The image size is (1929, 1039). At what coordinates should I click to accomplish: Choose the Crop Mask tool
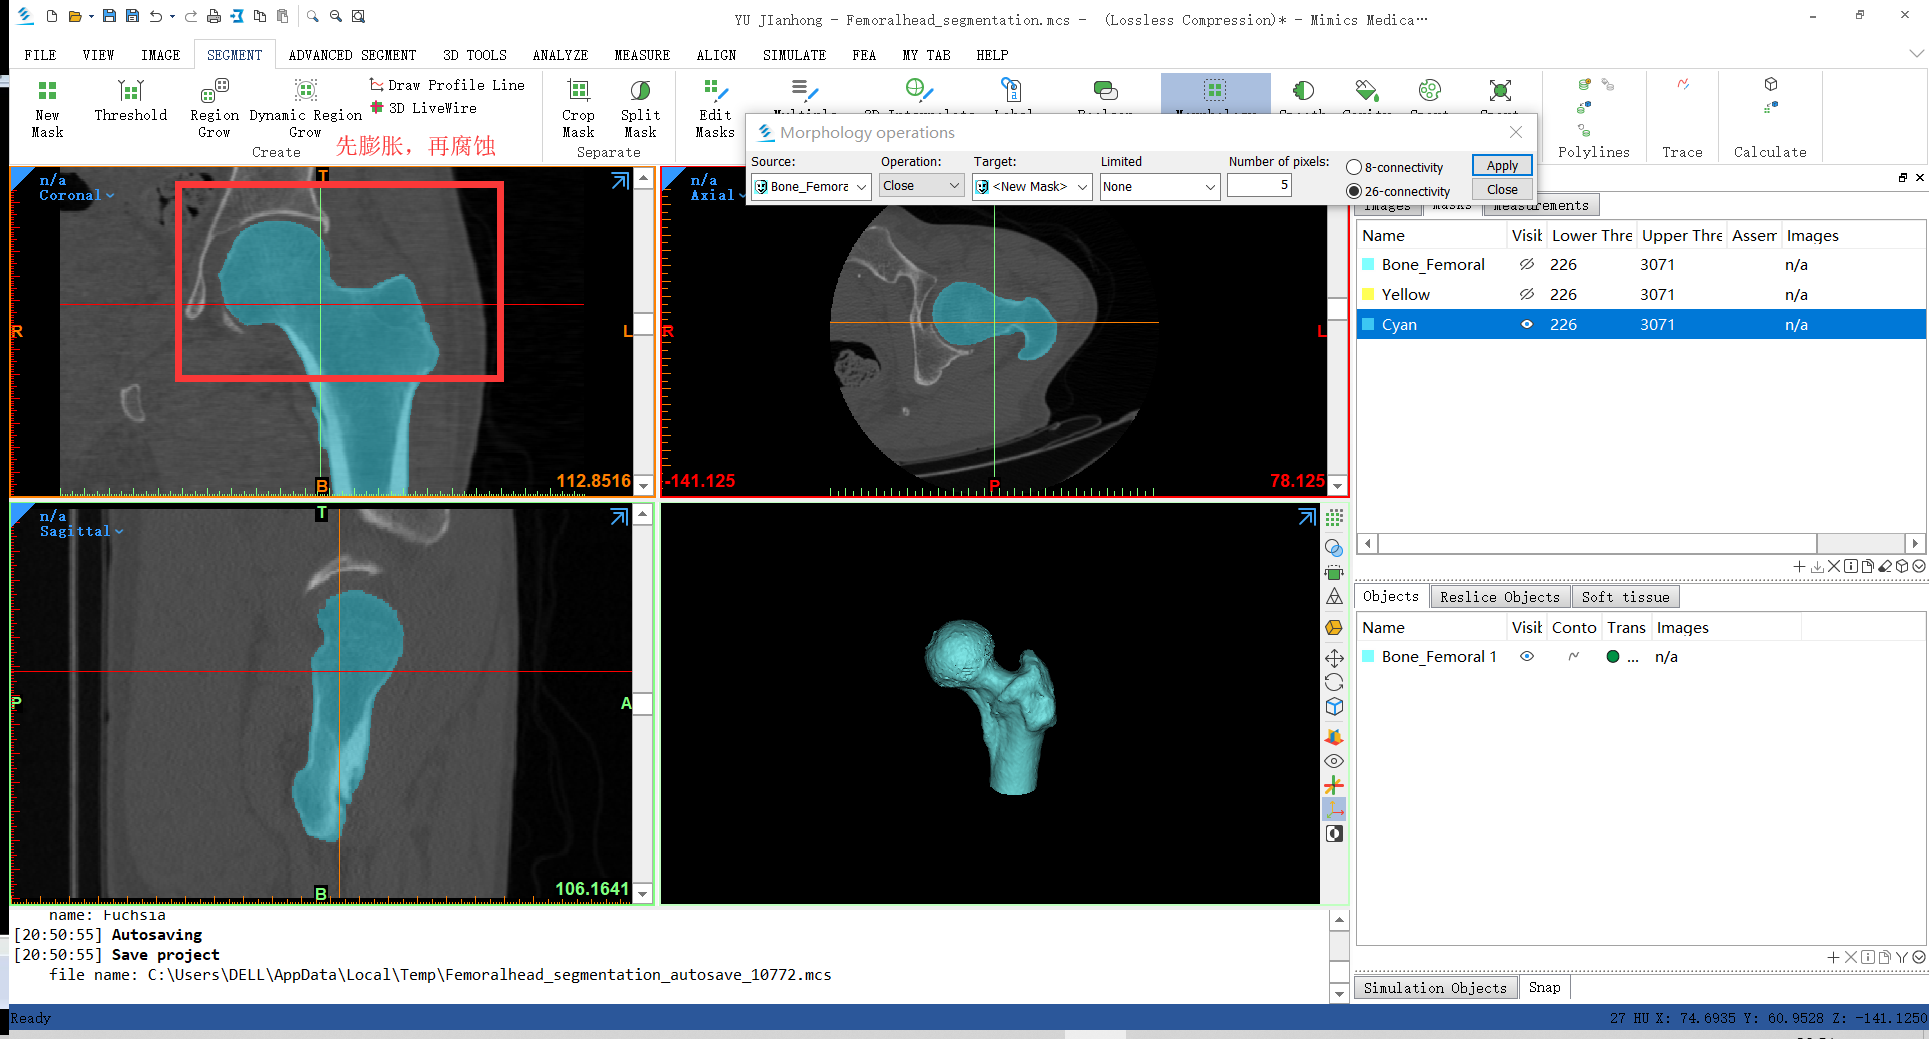click(x=578, y=109)
